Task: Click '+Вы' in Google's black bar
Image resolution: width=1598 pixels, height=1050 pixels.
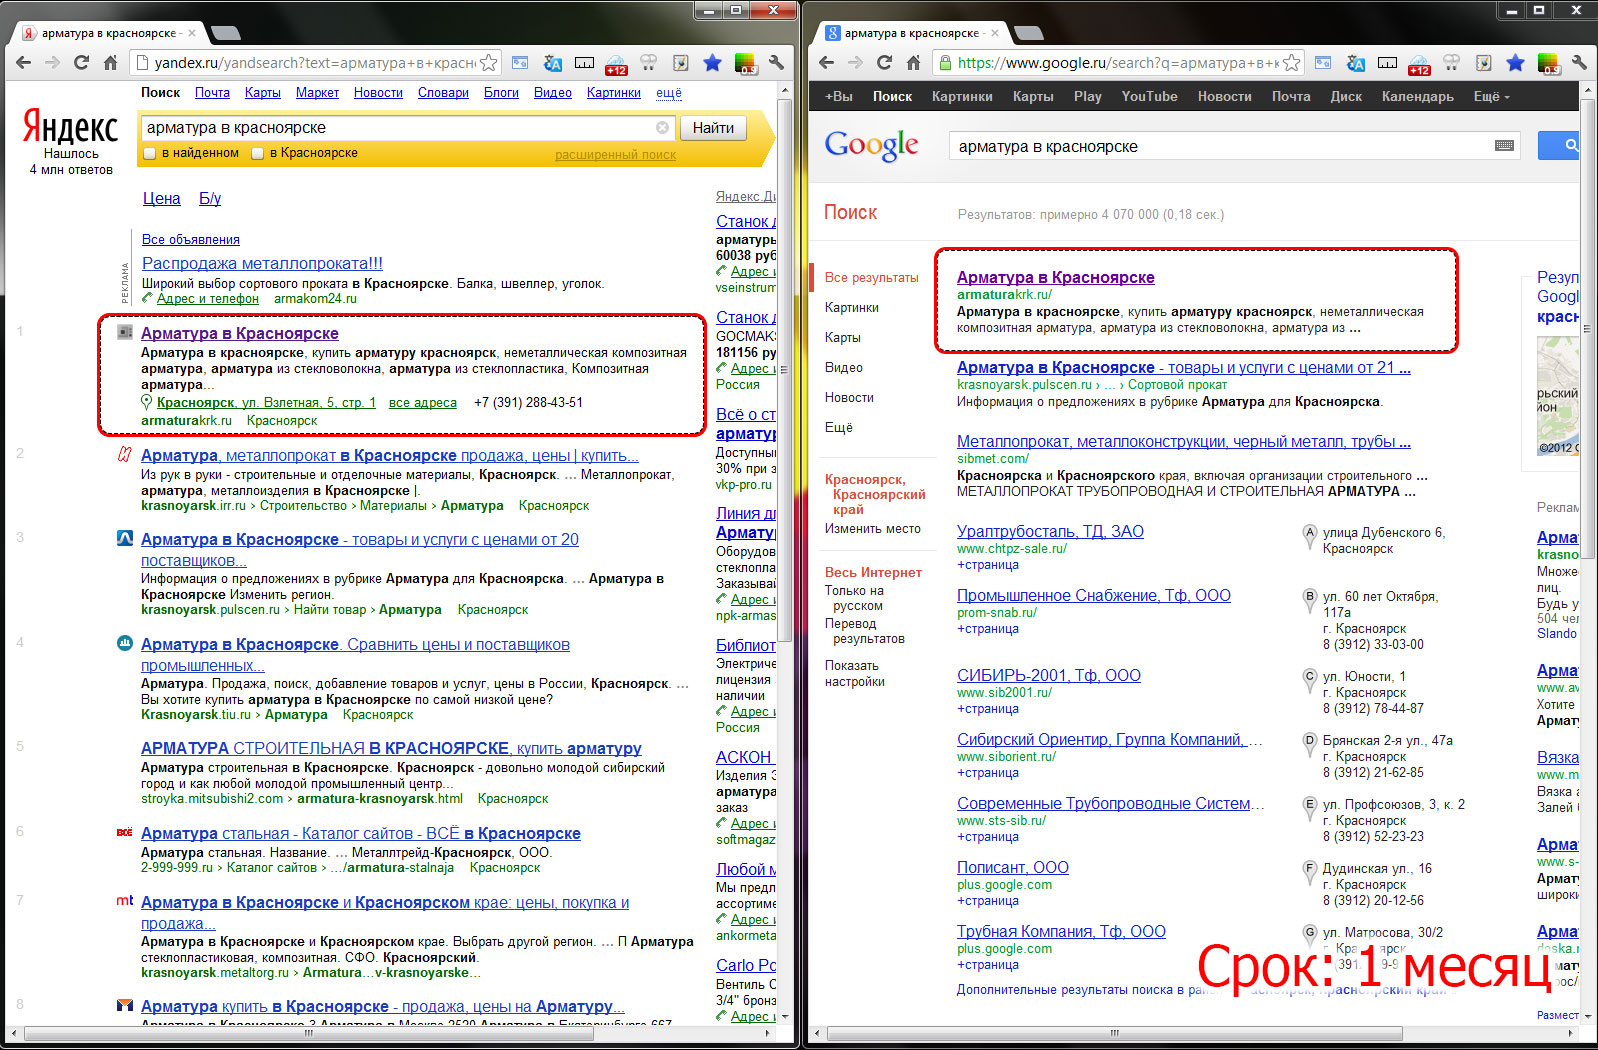Action: tap(839, 96)
